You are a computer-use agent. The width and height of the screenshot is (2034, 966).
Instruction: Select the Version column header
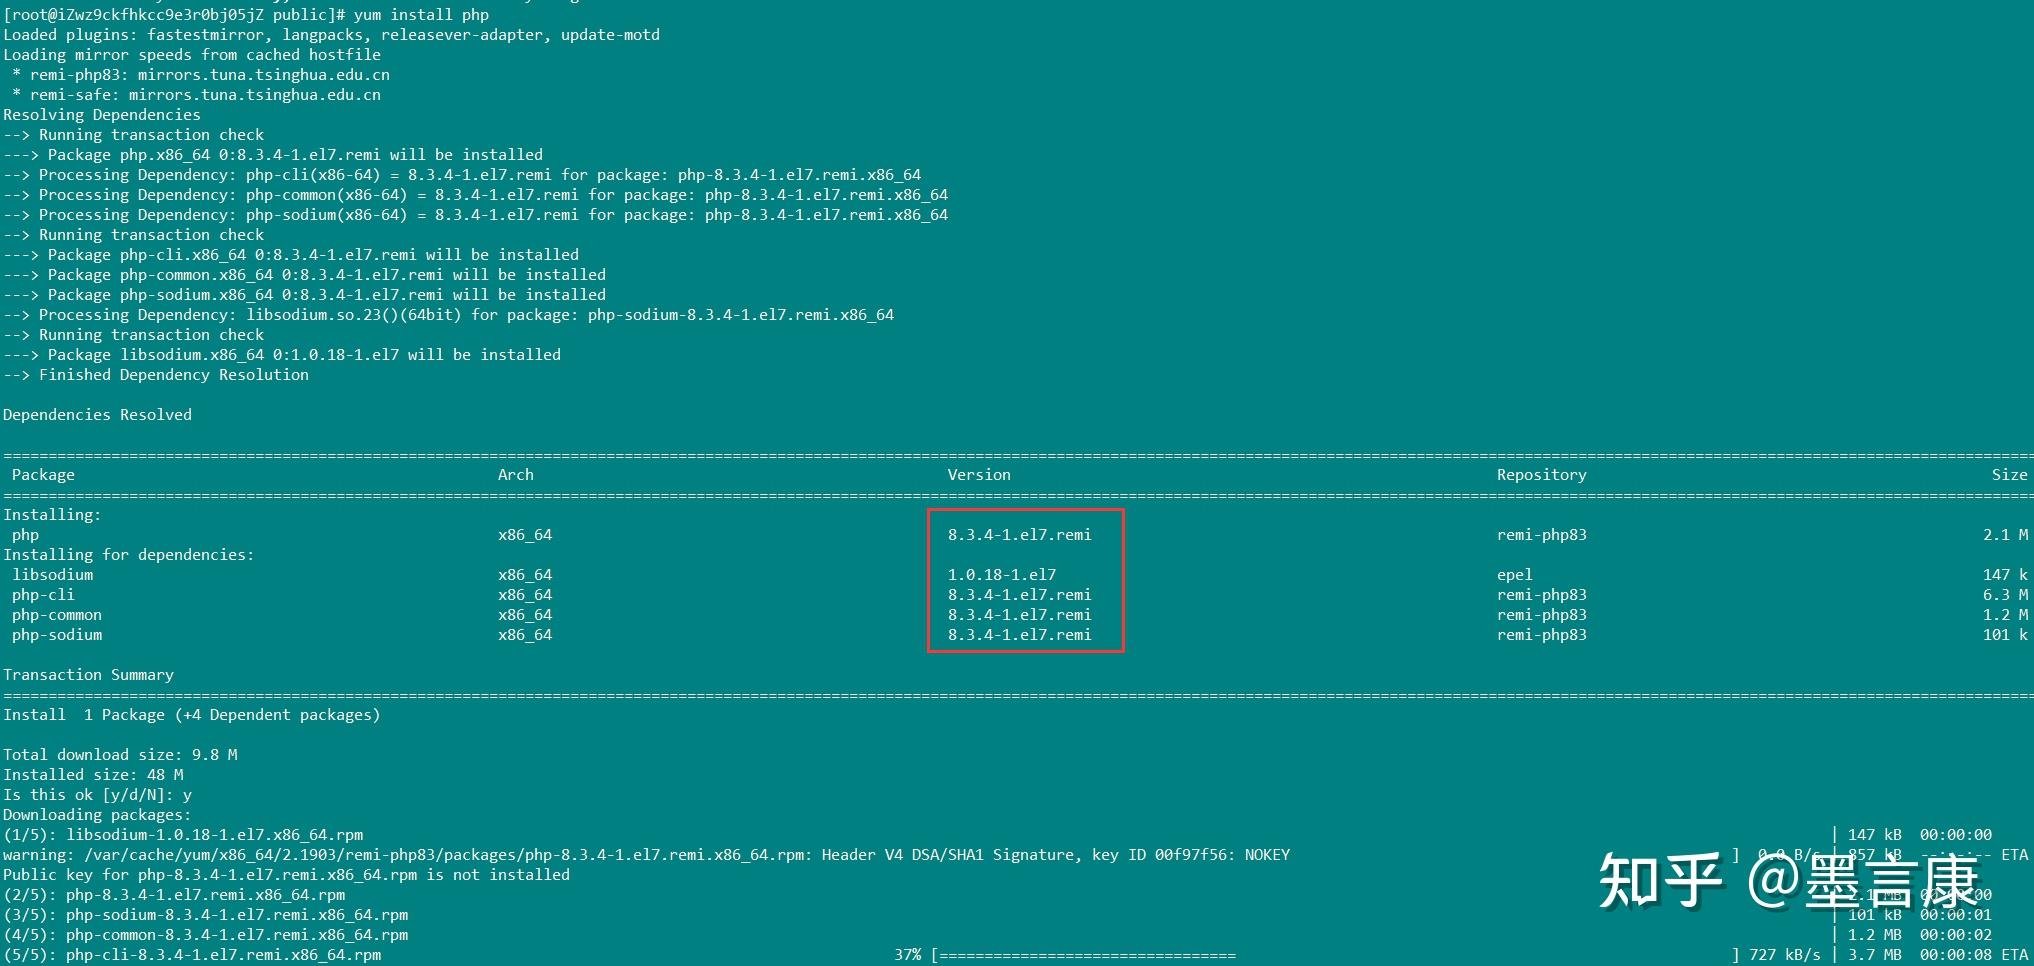pos(978,474)
